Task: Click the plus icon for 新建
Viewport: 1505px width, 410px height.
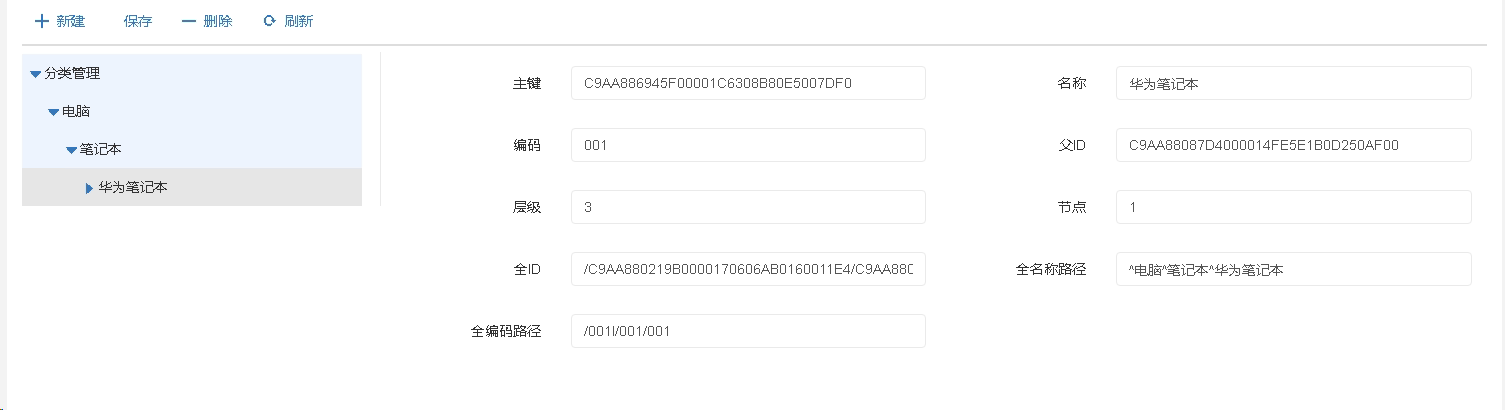Action: pos(42,21)
